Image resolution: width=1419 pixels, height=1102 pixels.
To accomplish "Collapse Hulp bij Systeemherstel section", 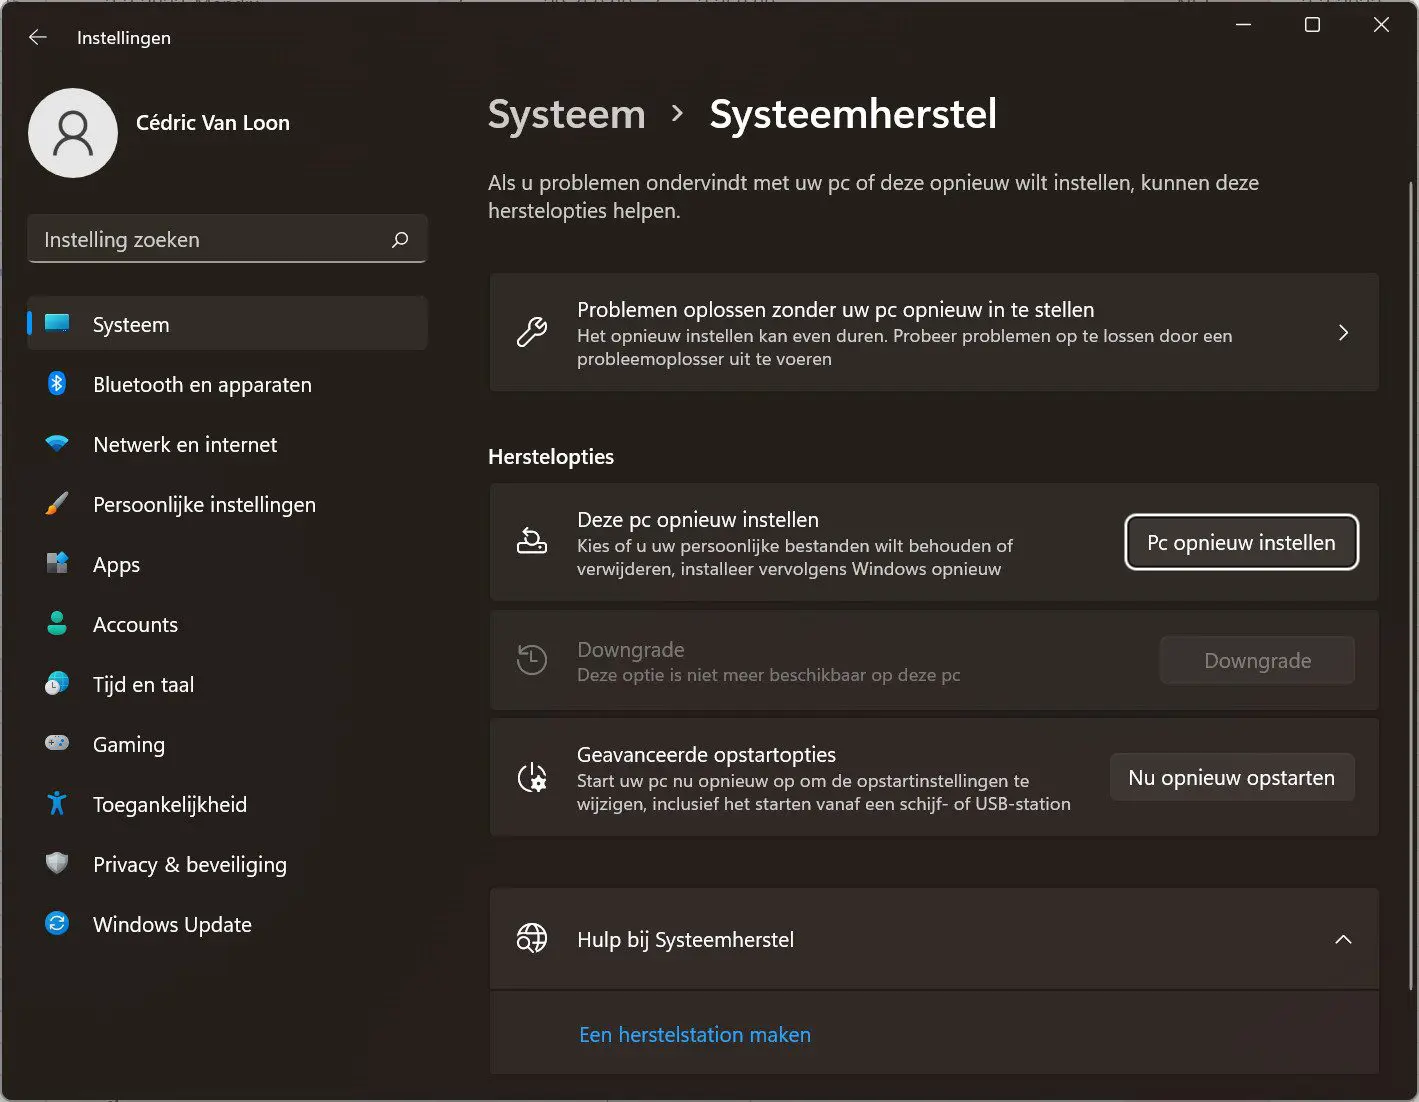I will (1343, 939).
